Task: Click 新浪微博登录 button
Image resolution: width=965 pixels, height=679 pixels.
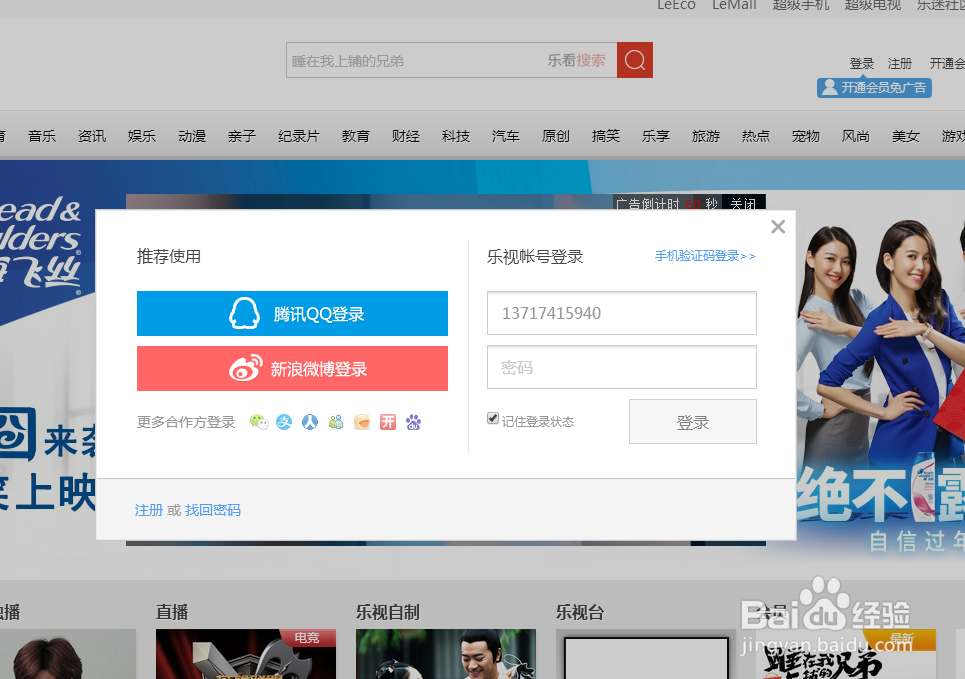Action: [292, 369]
